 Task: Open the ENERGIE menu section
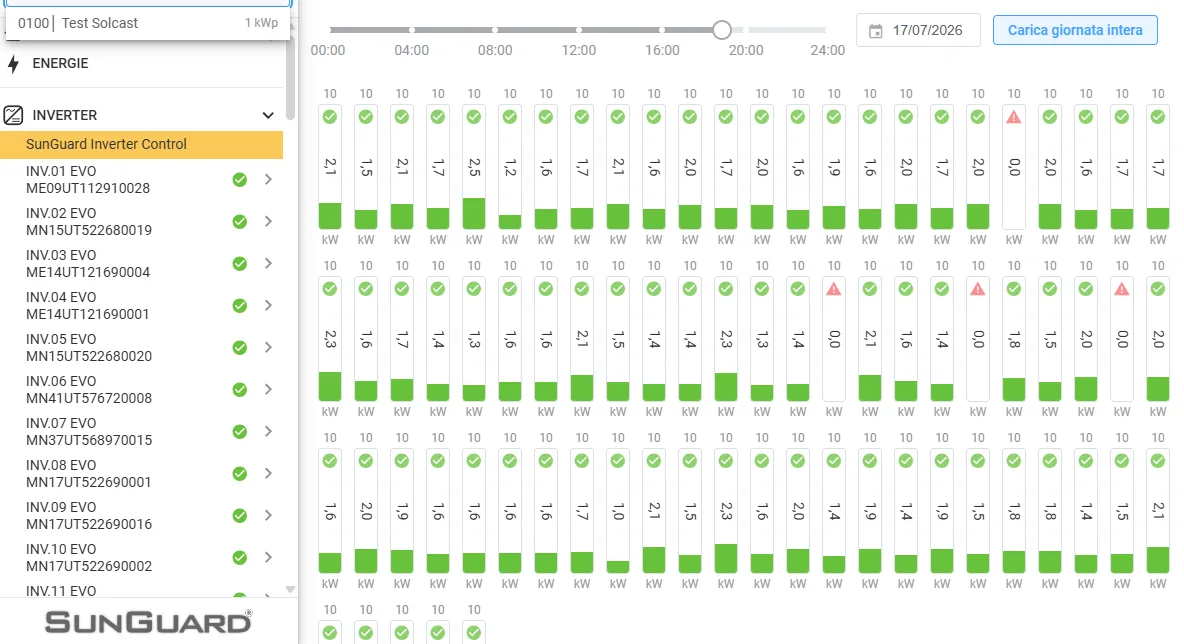click(x=60, y=64)
